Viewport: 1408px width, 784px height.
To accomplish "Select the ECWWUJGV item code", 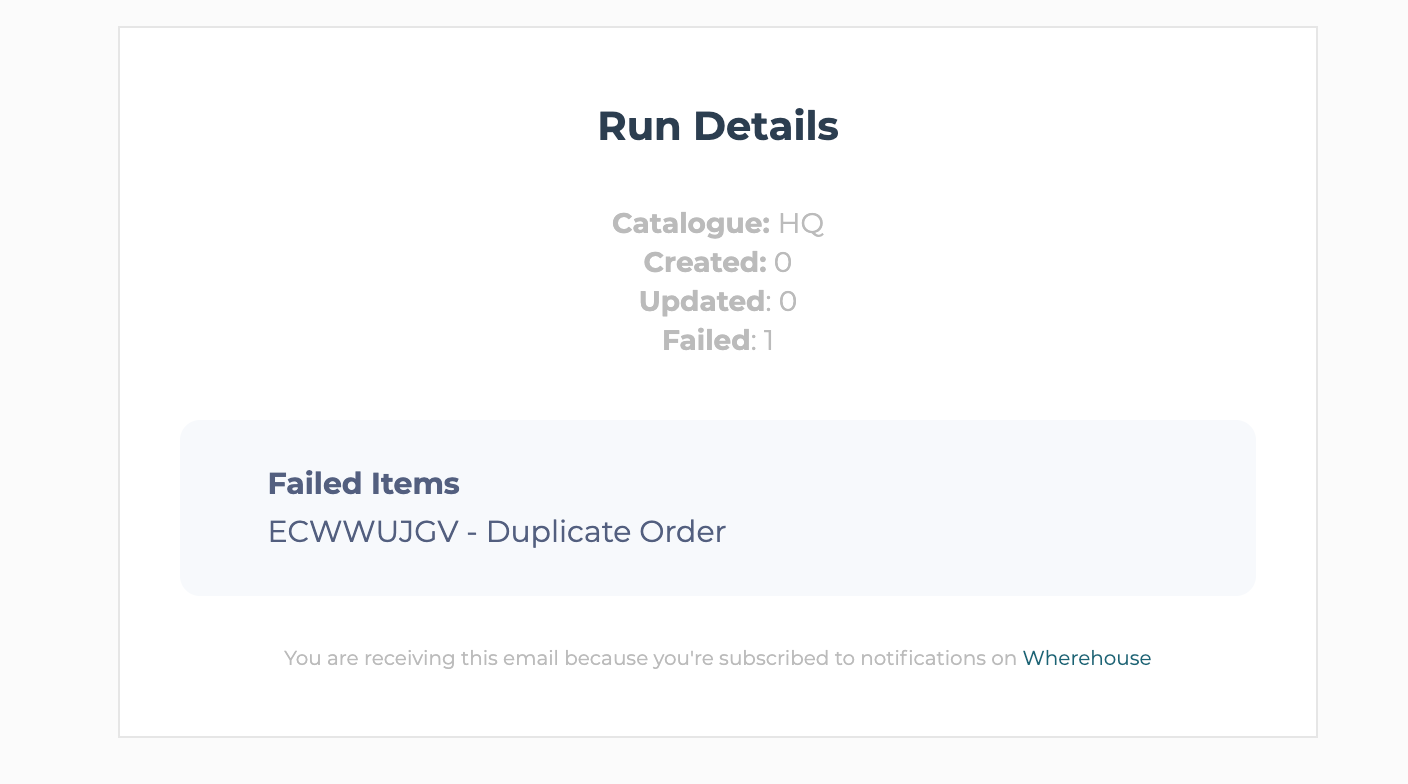I will (x=363, y=532).
